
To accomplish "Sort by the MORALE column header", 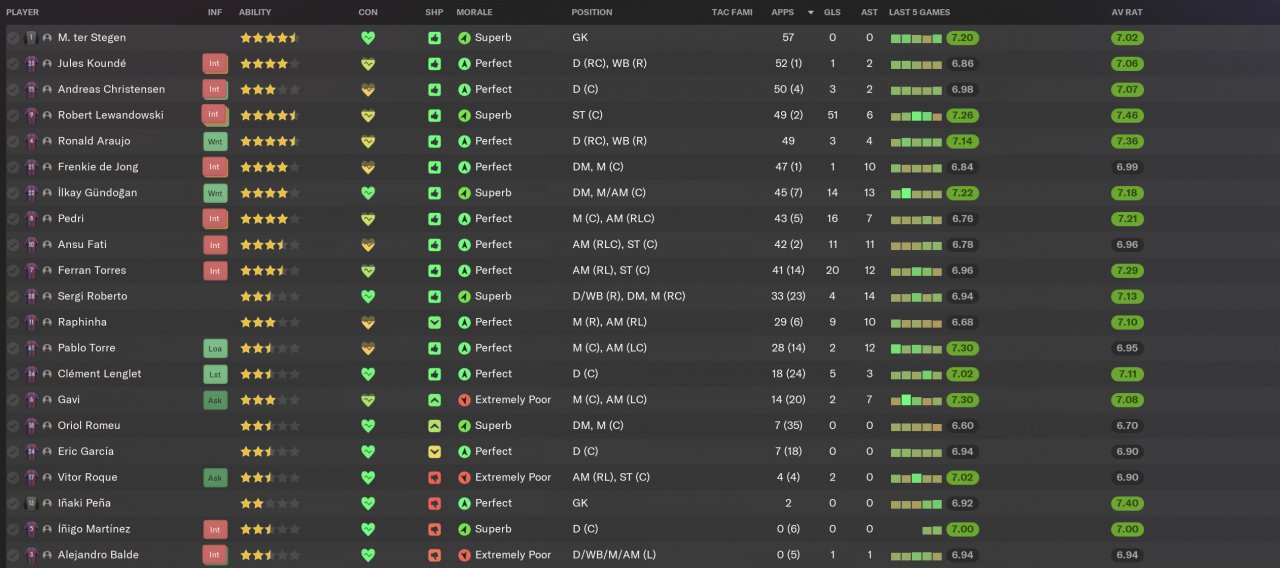I will (474, 12).
